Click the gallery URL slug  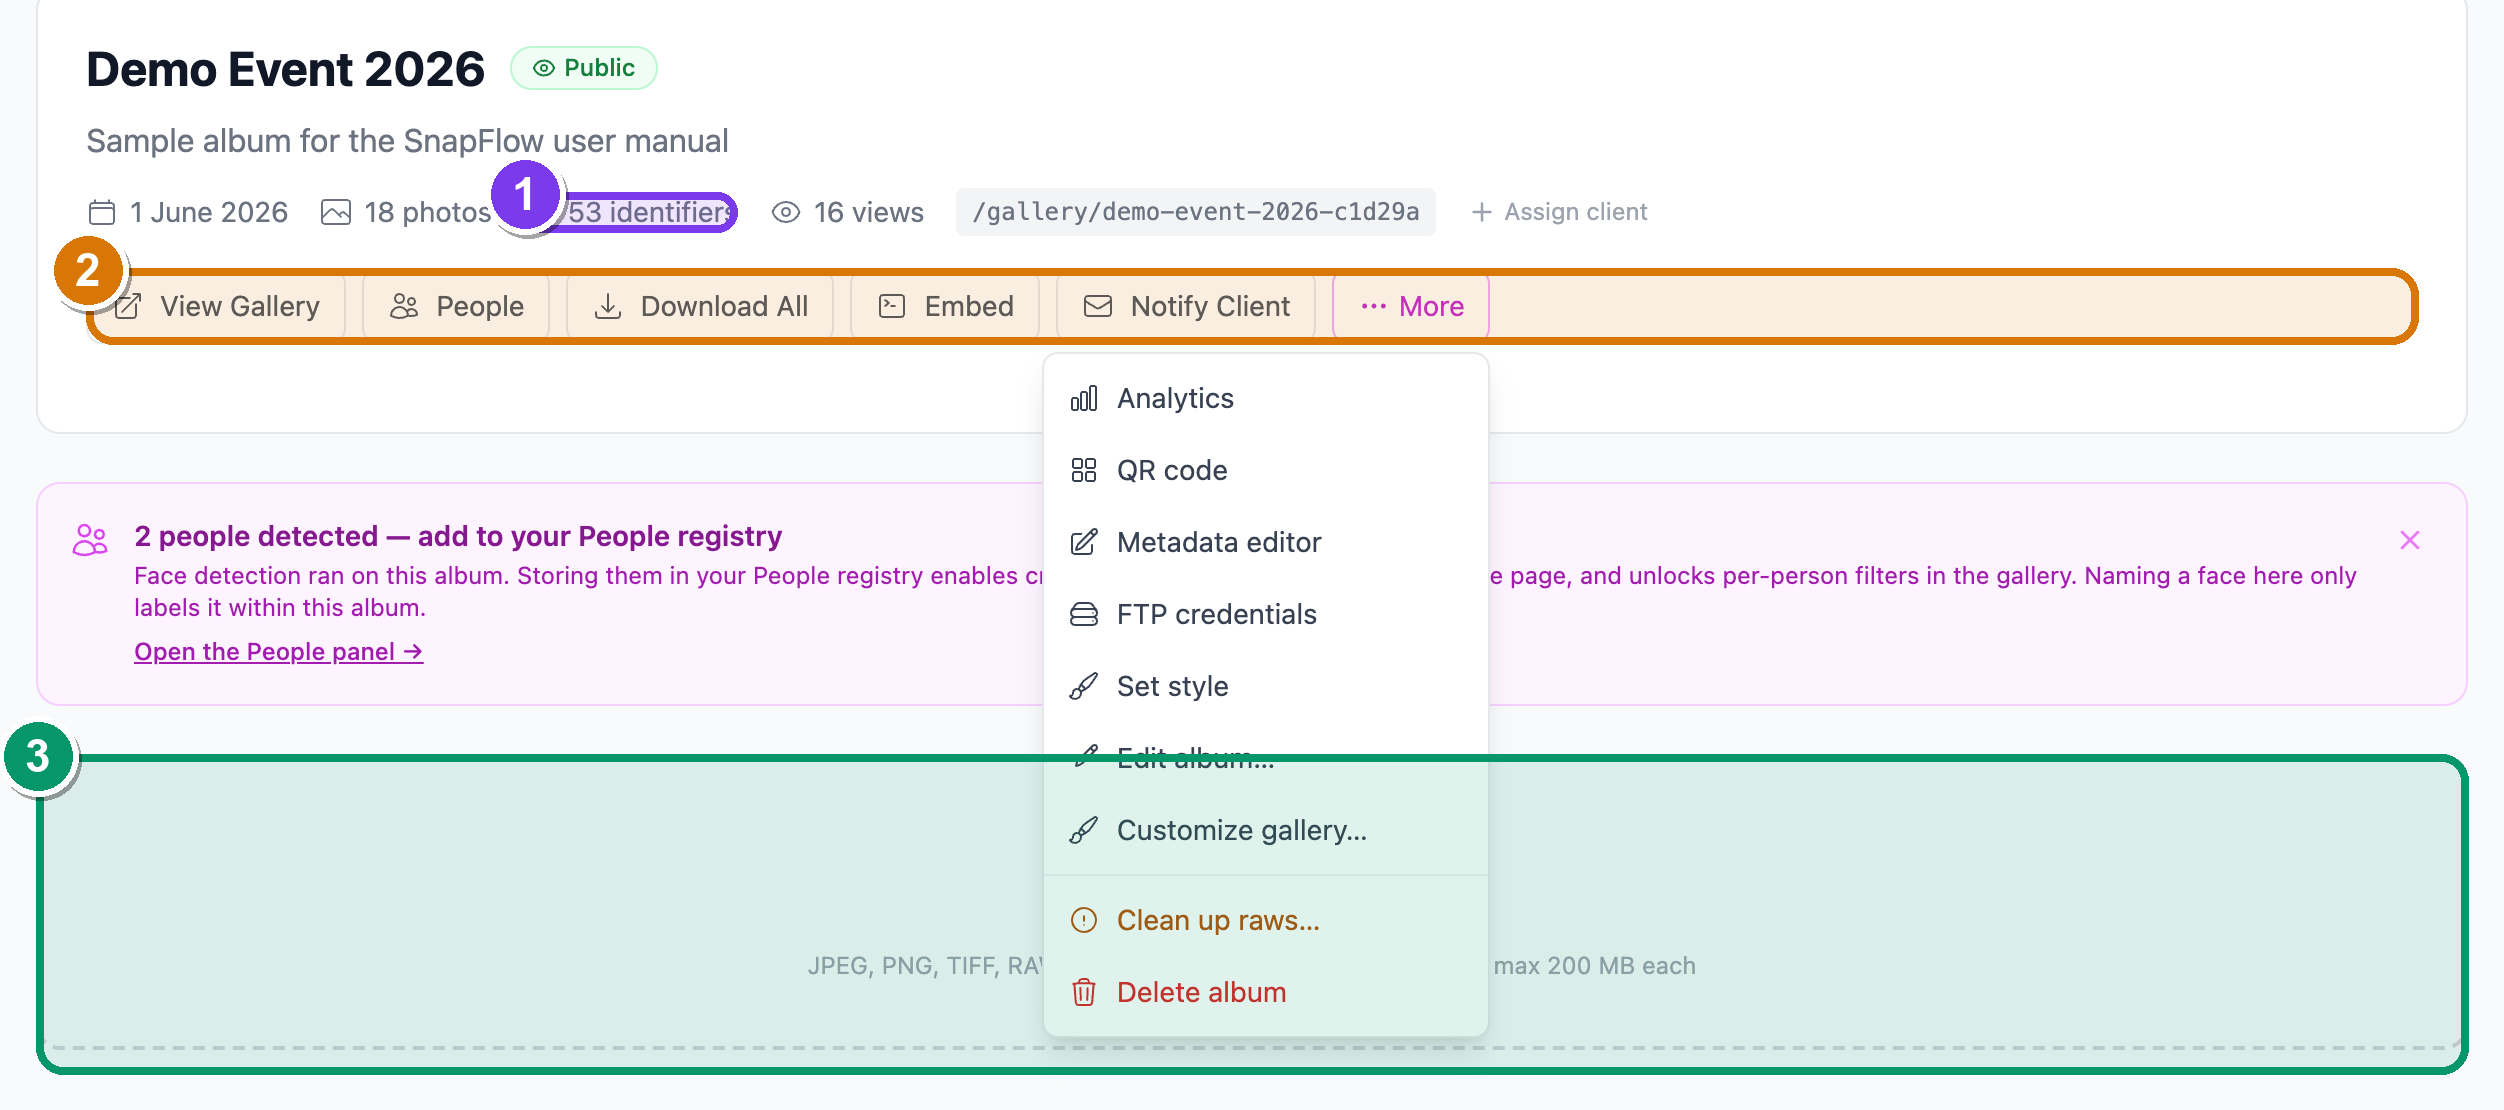click(1196, 212)
